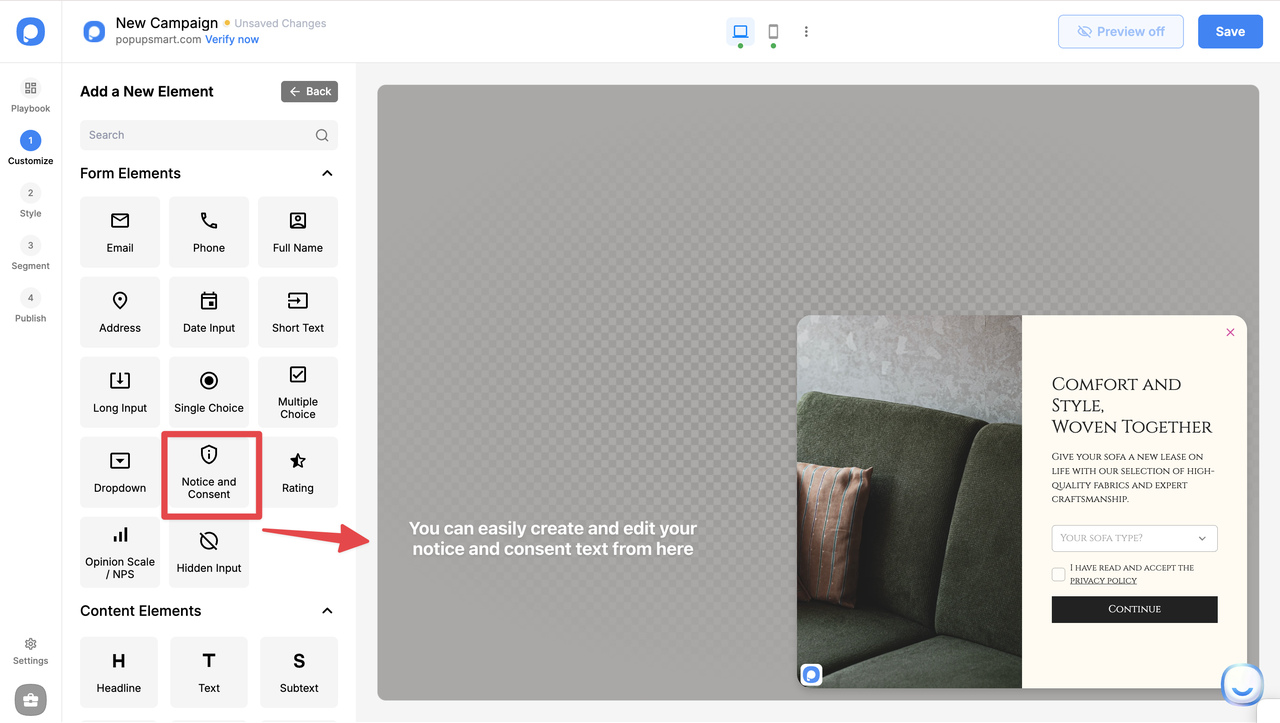Add a Phone input element
1280x723 pixels.
pyautogui.click(x=208, y=232)
